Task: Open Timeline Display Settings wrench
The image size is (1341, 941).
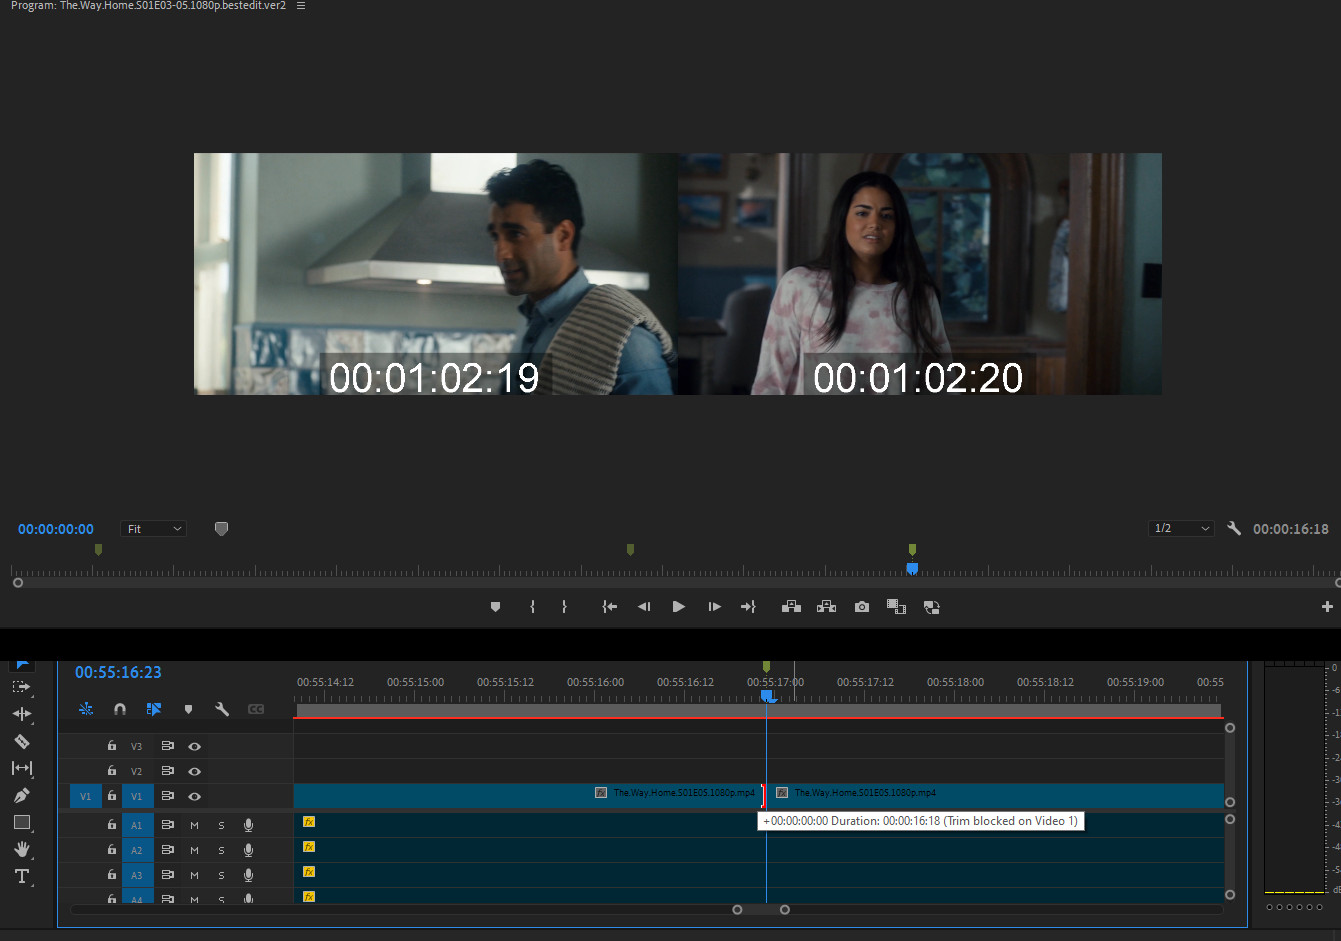Action: [x=222, y=709]
